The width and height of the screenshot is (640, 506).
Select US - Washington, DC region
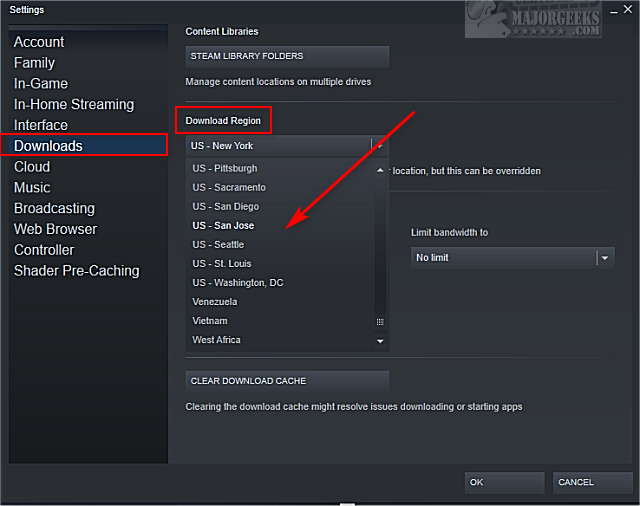(281, 283)
